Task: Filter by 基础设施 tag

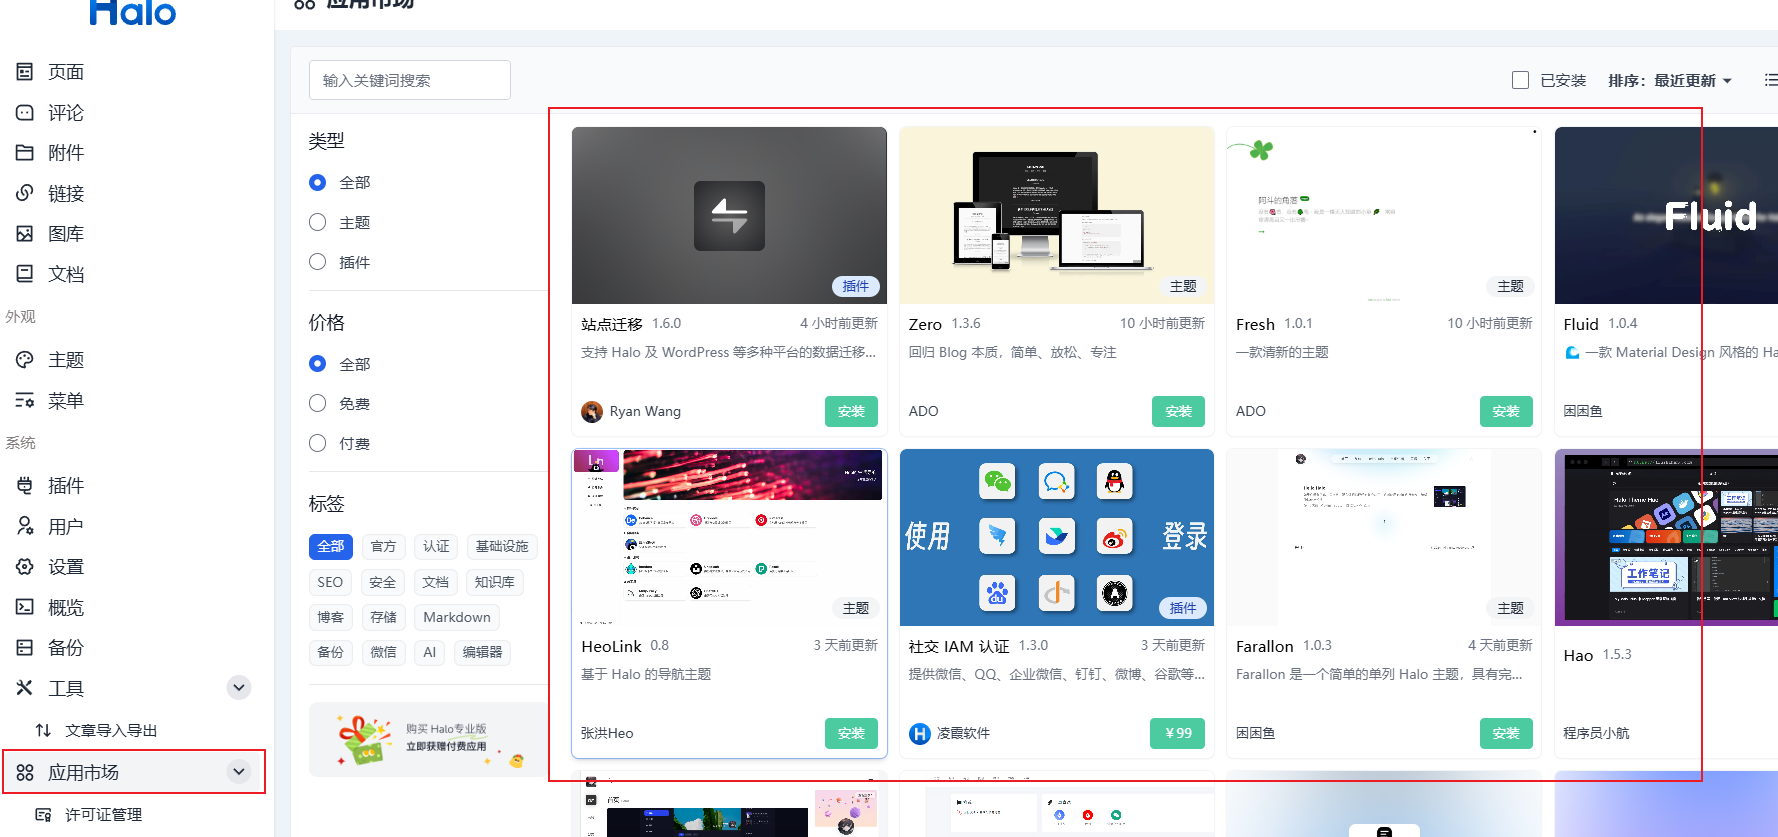Action: (x=502, y=546)
